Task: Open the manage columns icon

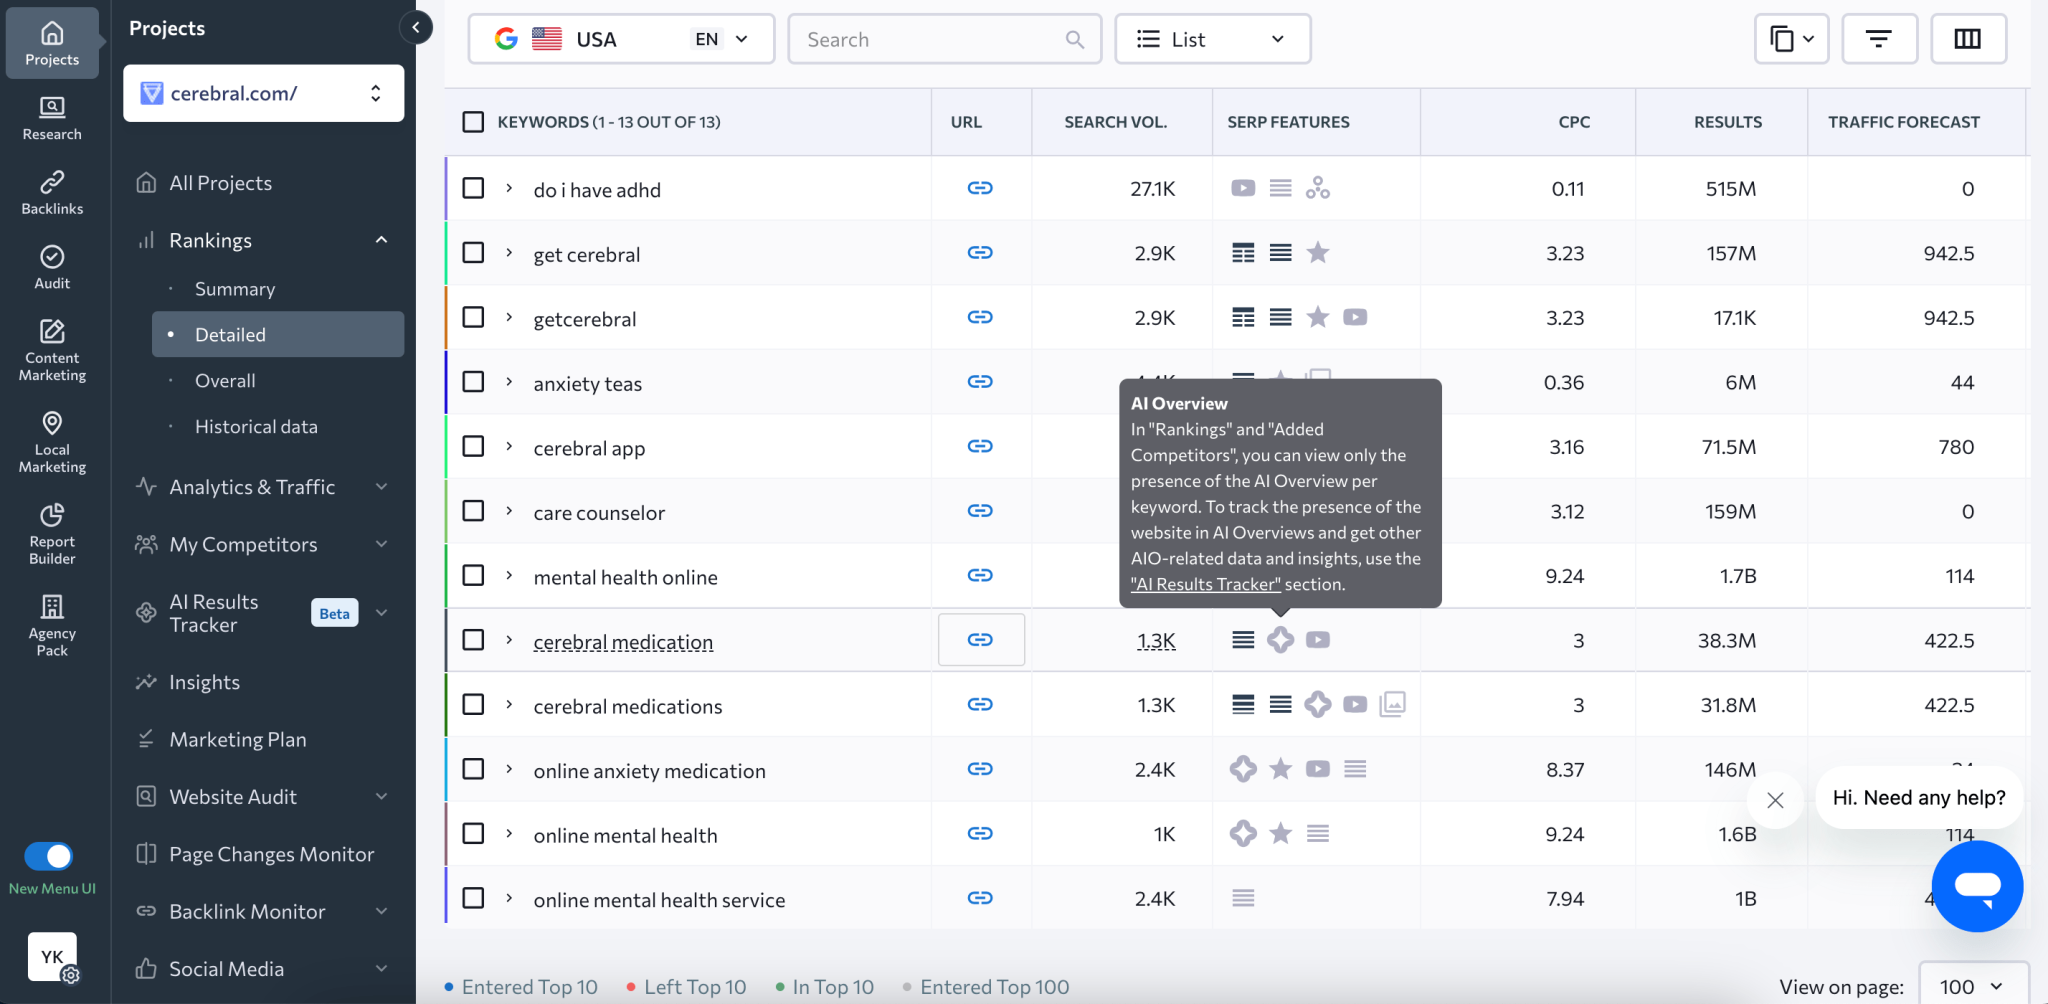Action: pos(1968,38)
